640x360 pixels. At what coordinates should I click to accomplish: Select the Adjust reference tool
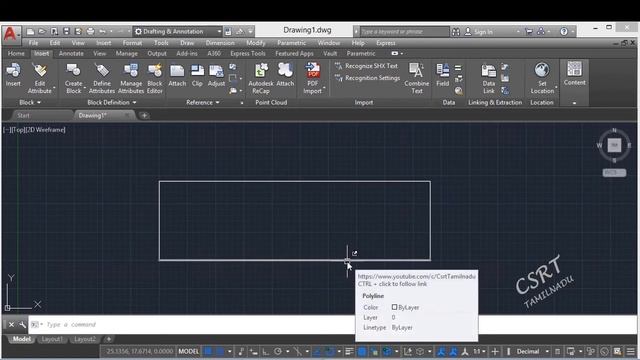pos(216,75)
